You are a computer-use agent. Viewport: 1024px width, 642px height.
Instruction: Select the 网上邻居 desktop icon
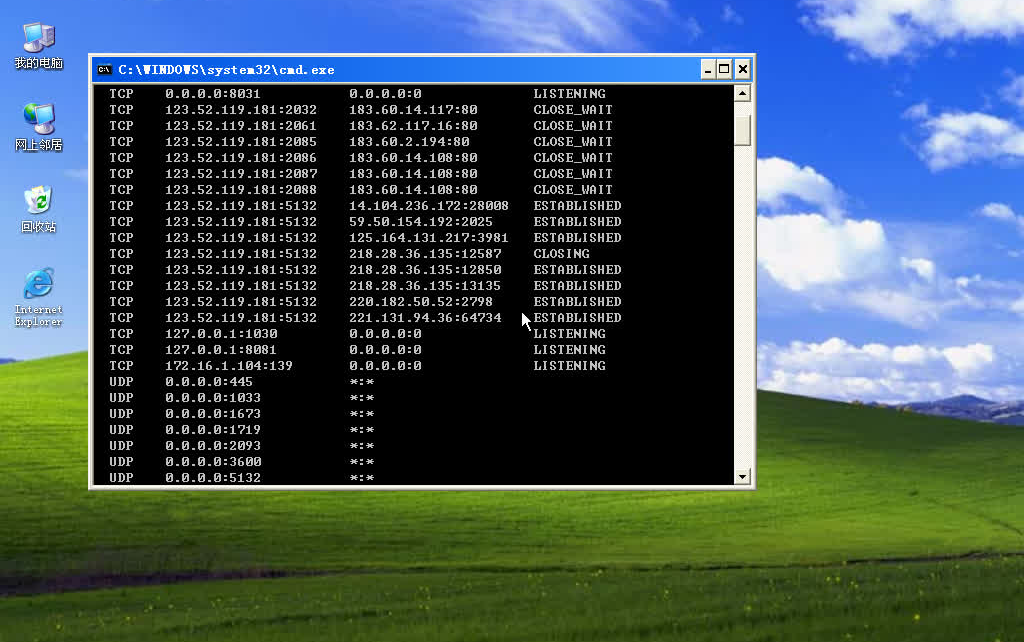click(x=39, y=127)
